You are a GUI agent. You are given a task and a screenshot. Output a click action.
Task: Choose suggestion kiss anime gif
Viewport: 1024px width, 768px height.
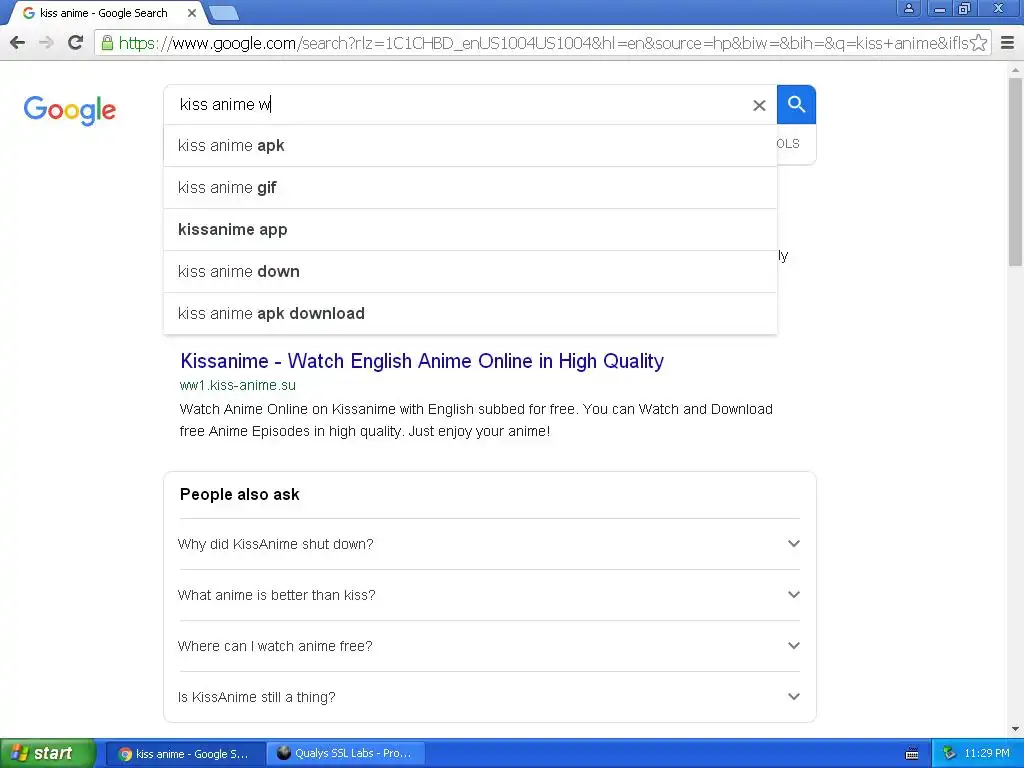(x=470, y=187)
